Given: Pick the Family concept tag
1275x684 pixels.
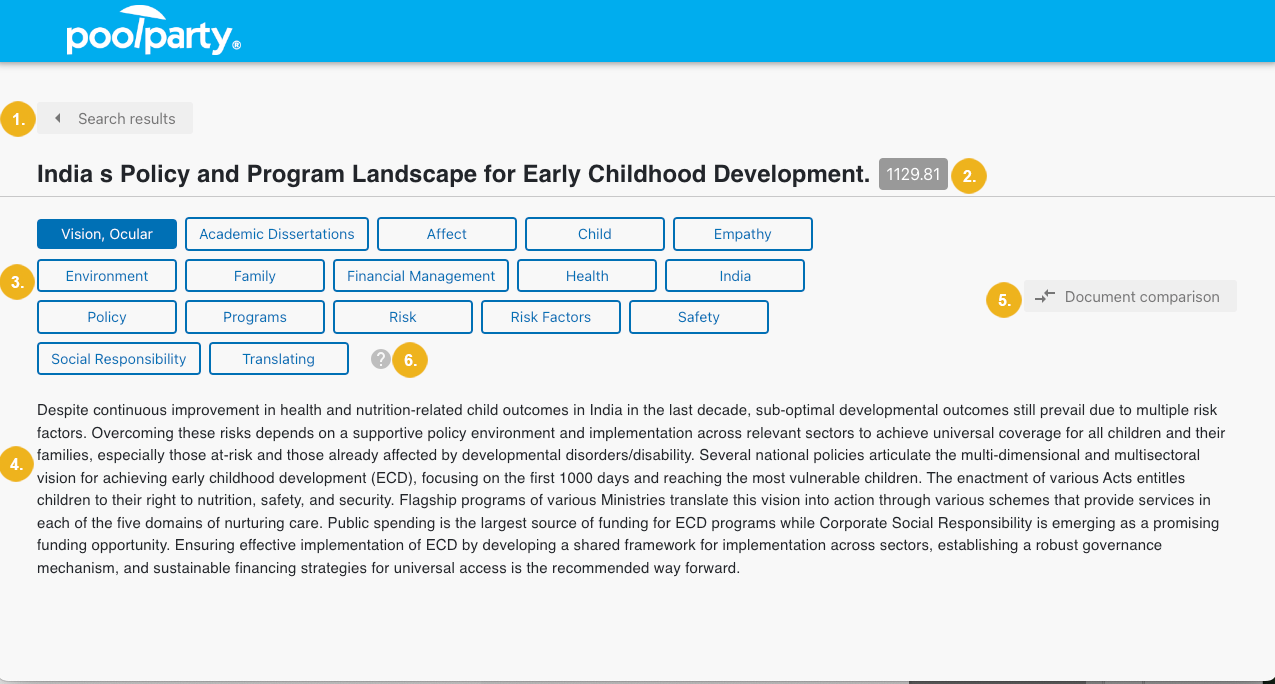Looking at the screenshot, I should point(255,276).
